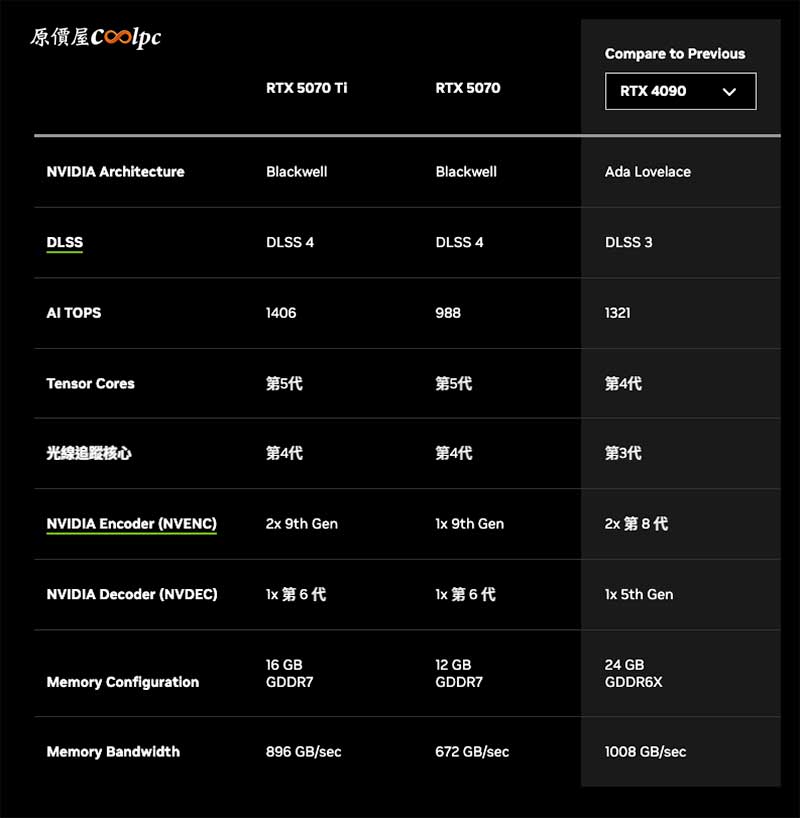800x818 pixels.
Task: Click the Tensor Cores row label
Action: [x=90, y=383]
